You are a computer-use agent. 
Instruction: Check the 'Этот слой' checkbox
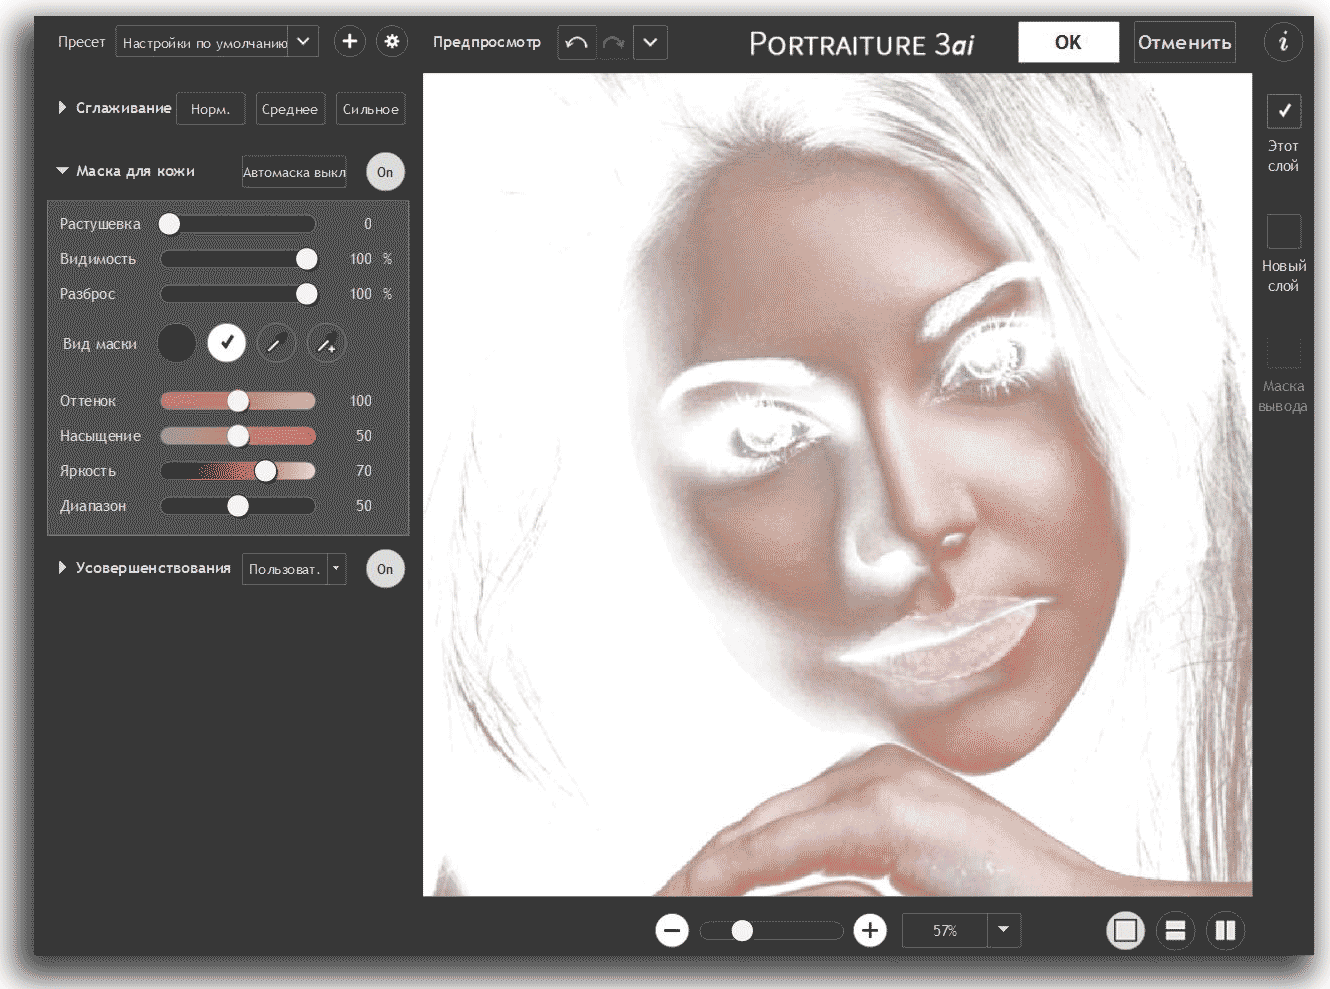[x=1284, y=111]
